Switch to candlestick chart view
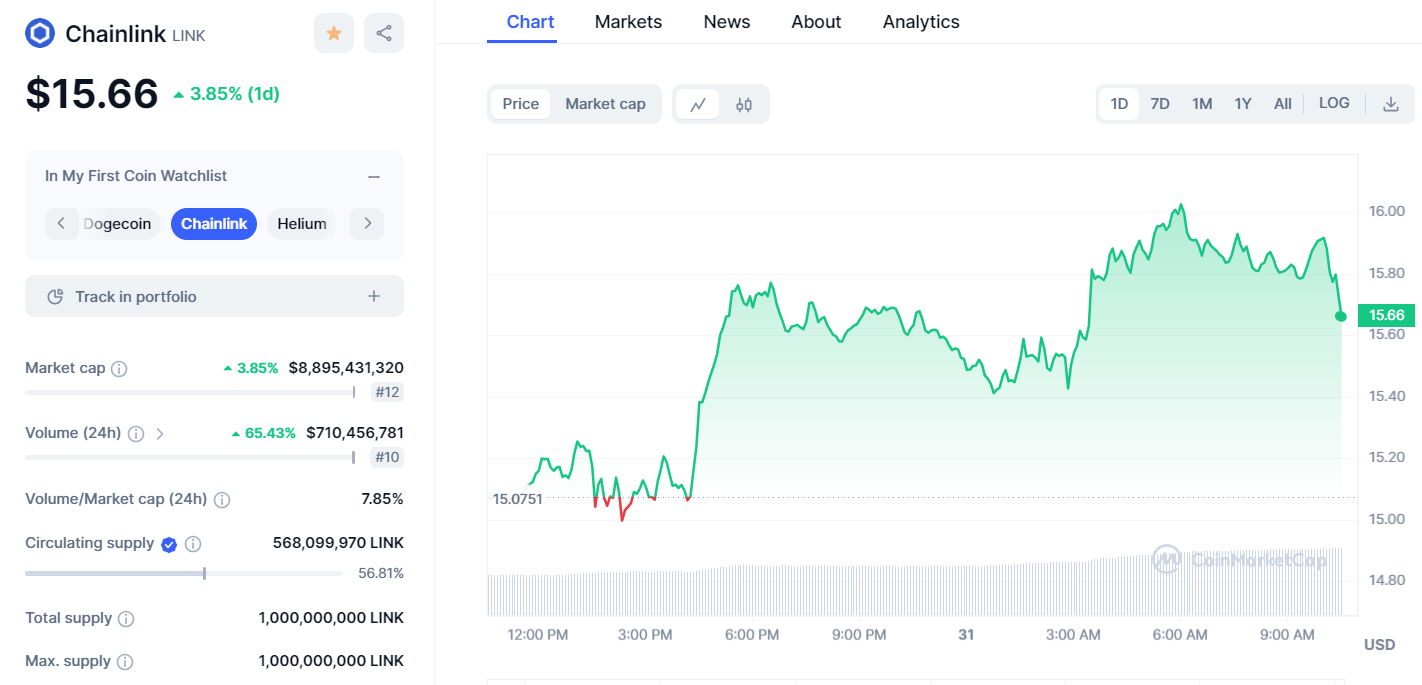 click(744, 104)
